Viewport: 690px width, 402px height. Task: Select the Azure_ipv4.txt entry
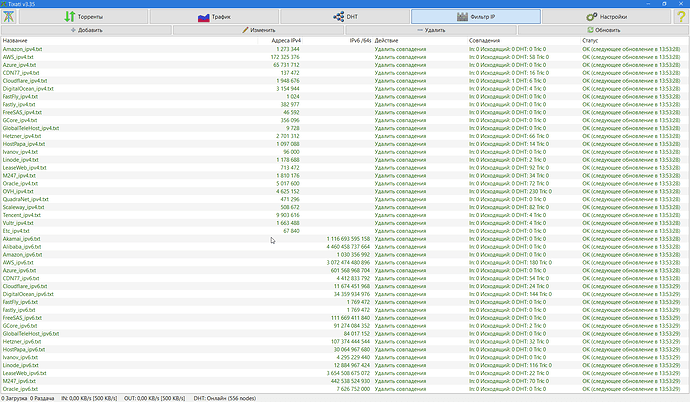[x=345, y=65]
